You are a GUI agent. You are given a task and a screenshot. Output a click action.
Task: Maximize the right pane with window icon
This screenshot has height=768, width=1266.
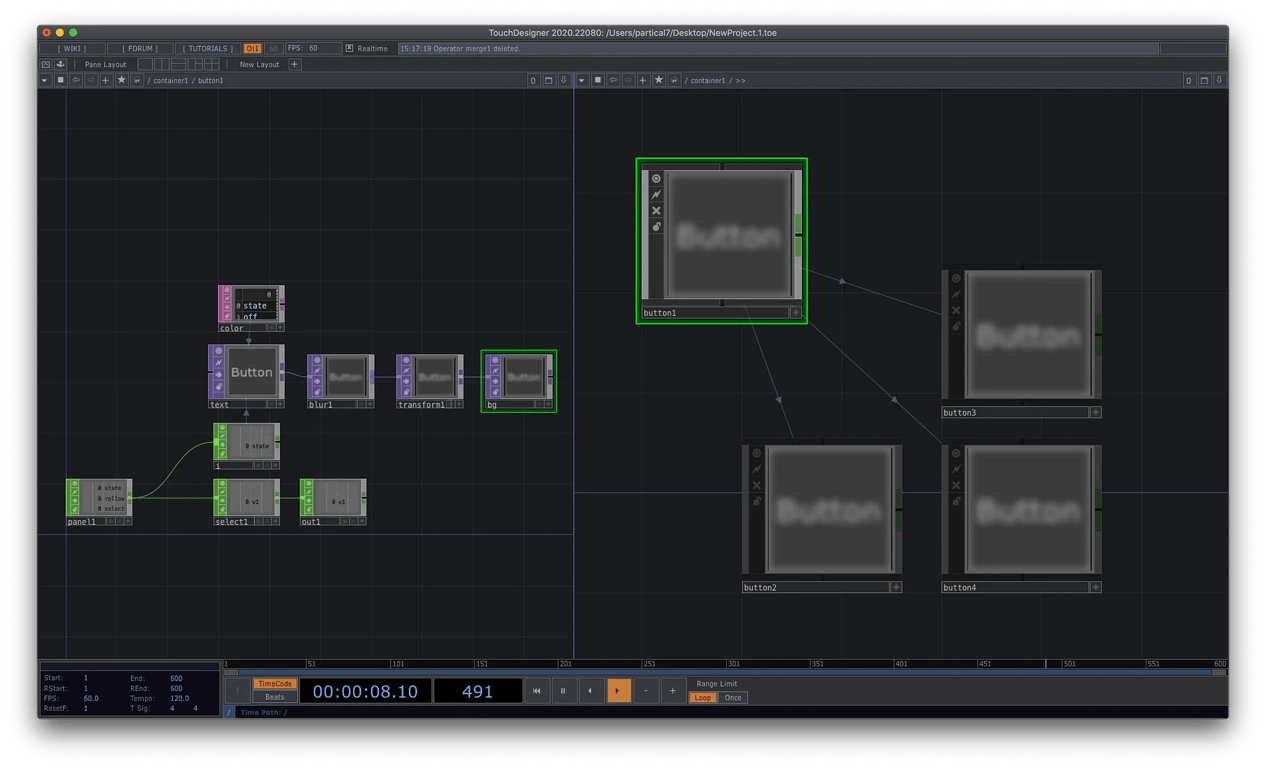[1204, 80]
